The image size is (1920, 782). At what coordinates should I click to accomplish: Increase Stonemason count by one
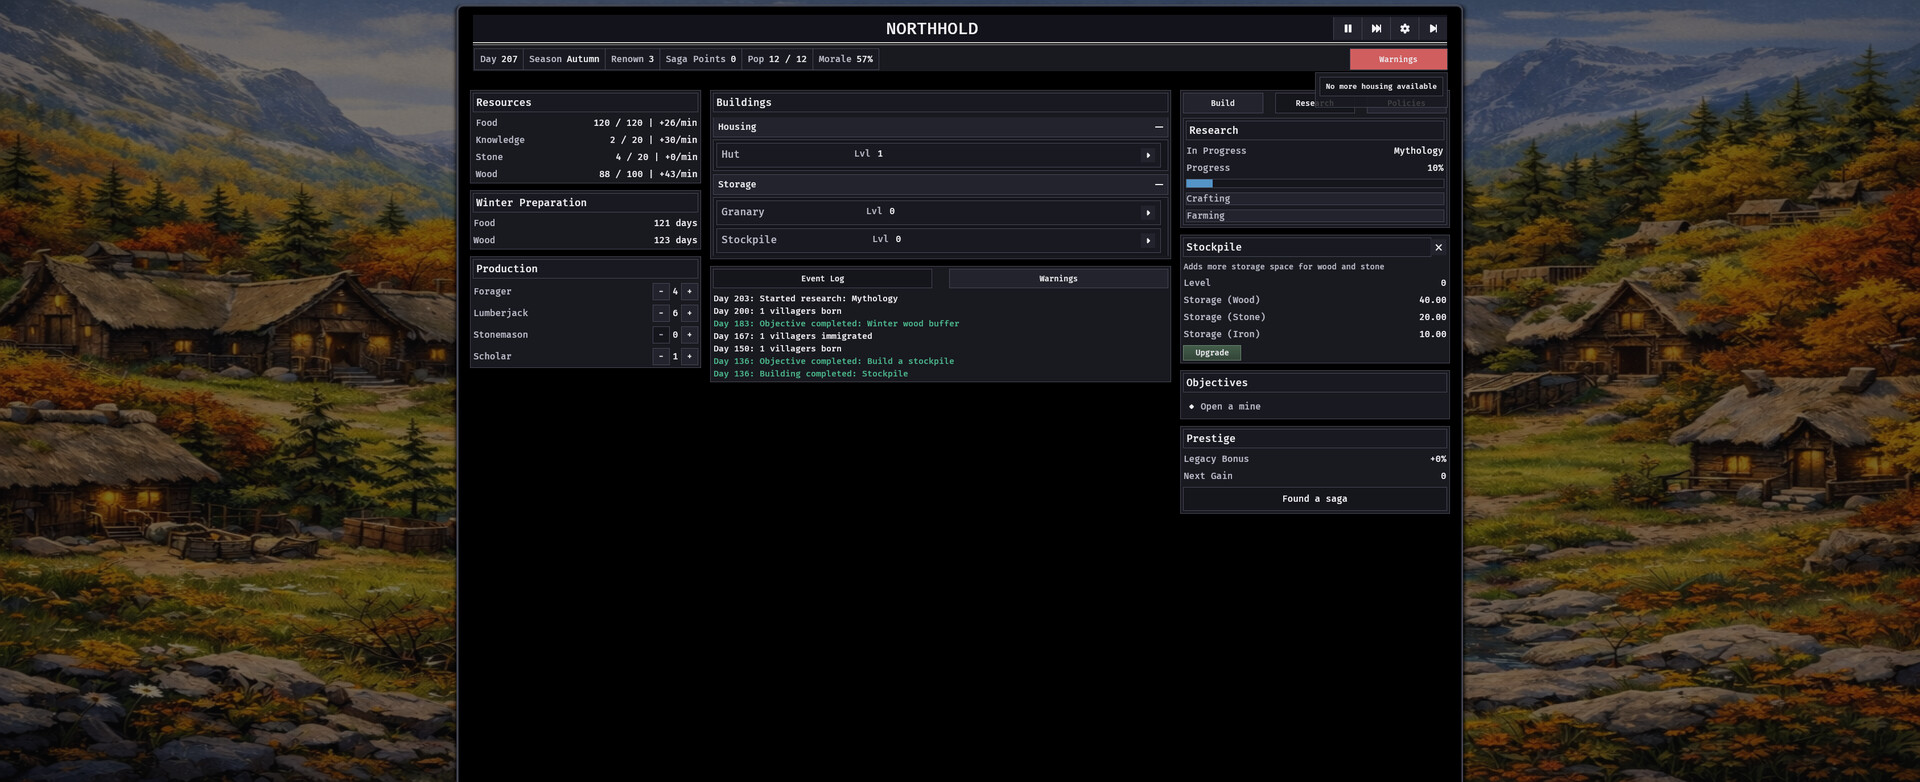tap(689, 335)
